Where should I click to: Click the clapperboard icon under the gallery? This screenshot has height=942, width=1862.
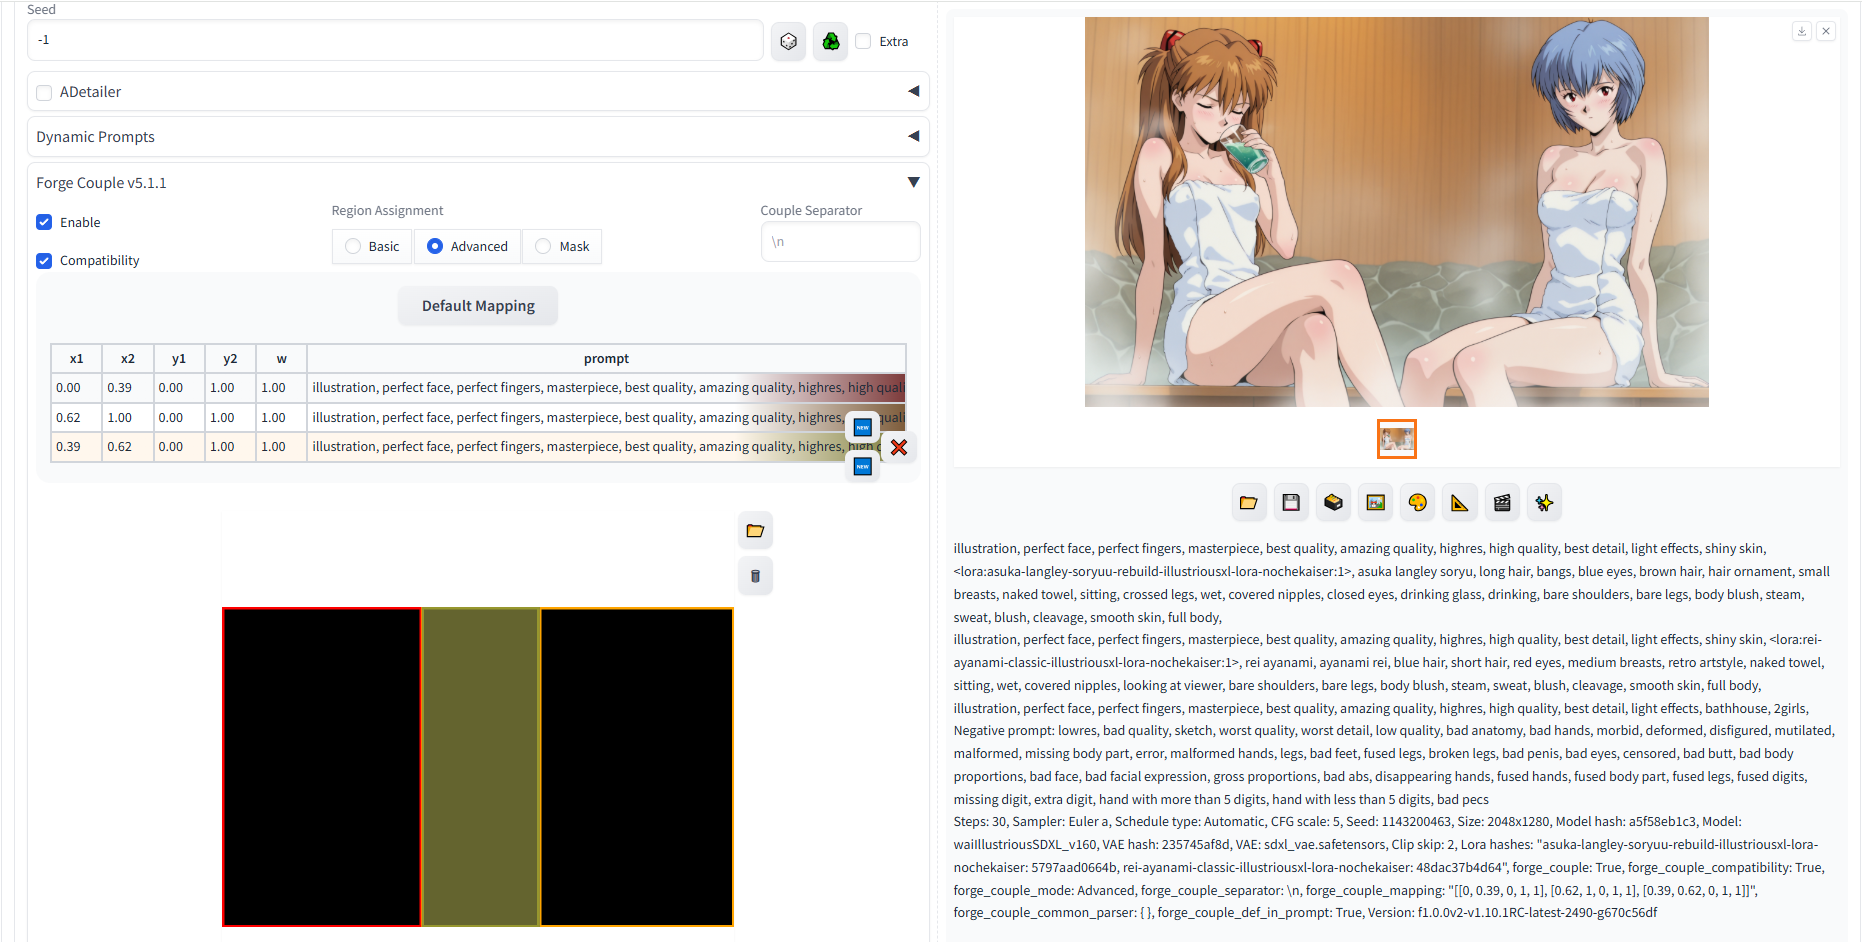point(1502,503)
